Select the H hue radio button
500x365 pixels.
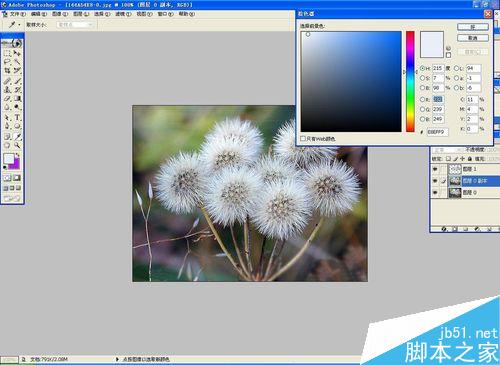(422, 68)
